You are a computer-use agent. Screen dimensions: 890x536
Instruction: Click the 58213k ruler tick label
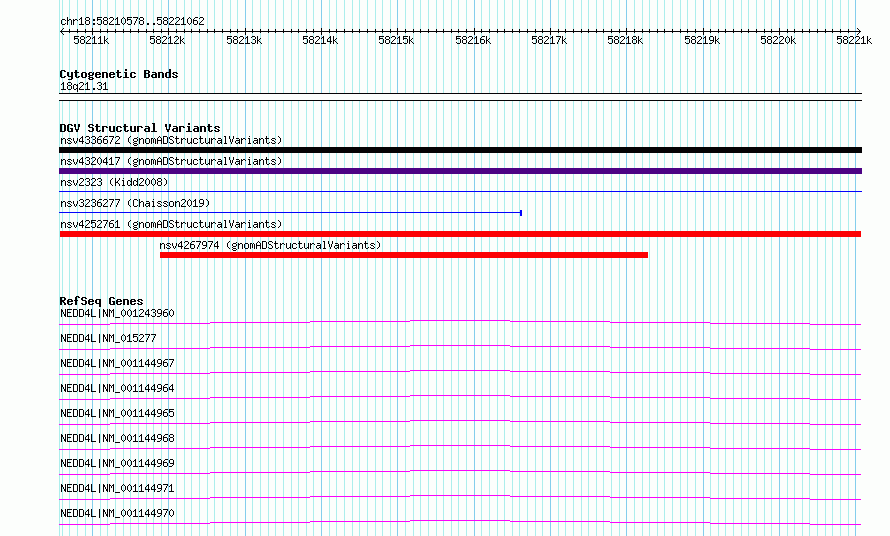click(244, 40)
